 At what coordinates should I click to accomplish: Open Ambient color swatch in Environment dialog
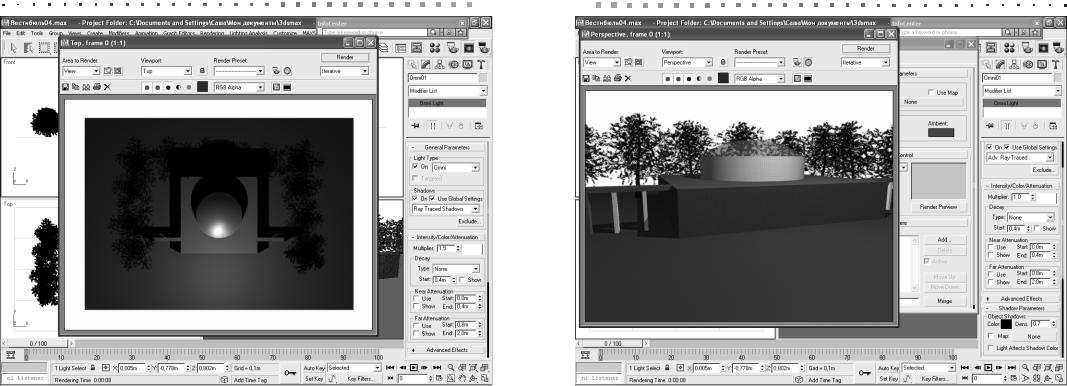tap(941, 132)
